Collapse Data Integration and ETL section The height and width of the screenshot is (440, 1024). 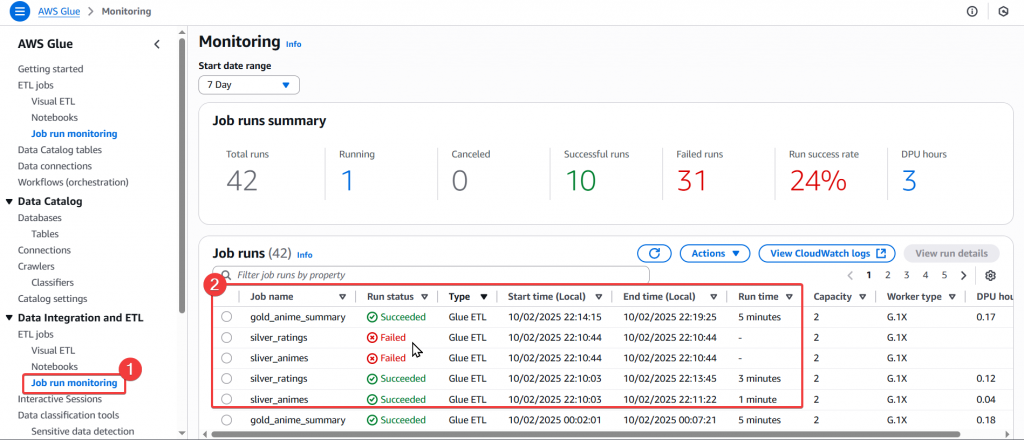(x=9, y=318)
